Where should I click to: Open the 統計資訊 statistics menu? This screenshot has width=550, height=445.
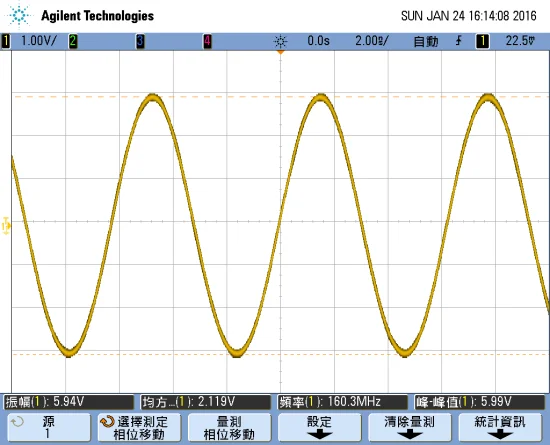(x=500, y=427)
